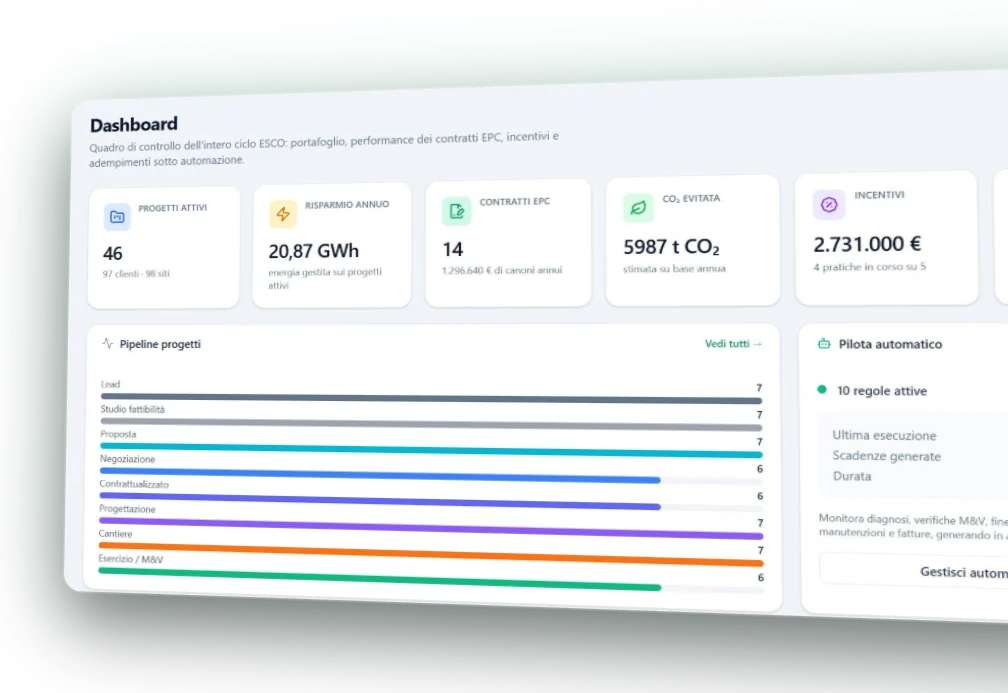1008x693 pixels.
Task: Click the 2.731.000 € value
Action: pyautogui.click(x=867, y=244)
